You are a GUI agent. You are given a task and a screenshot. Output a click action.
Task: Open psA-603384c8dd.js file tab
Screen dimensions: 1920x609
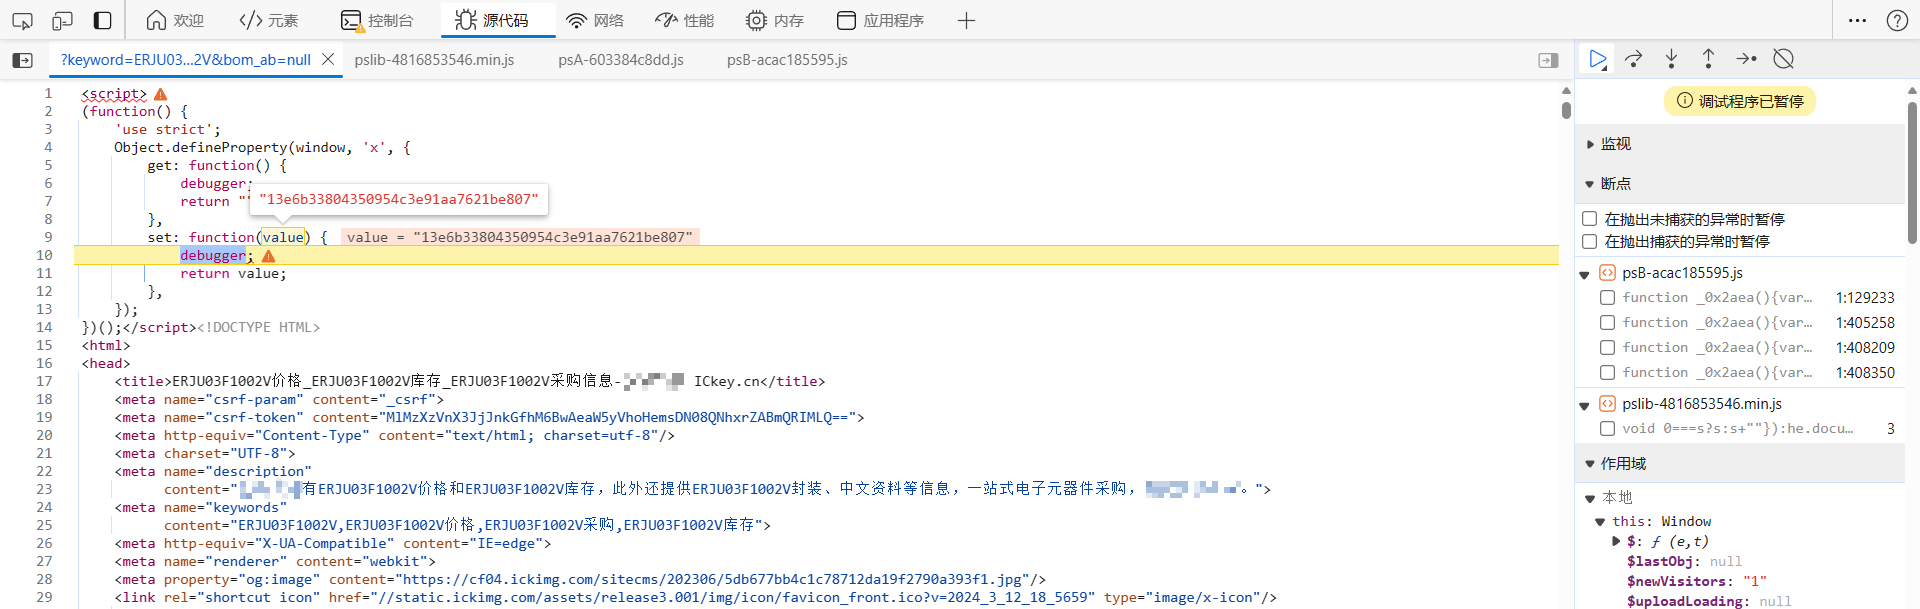coord(621,60)
